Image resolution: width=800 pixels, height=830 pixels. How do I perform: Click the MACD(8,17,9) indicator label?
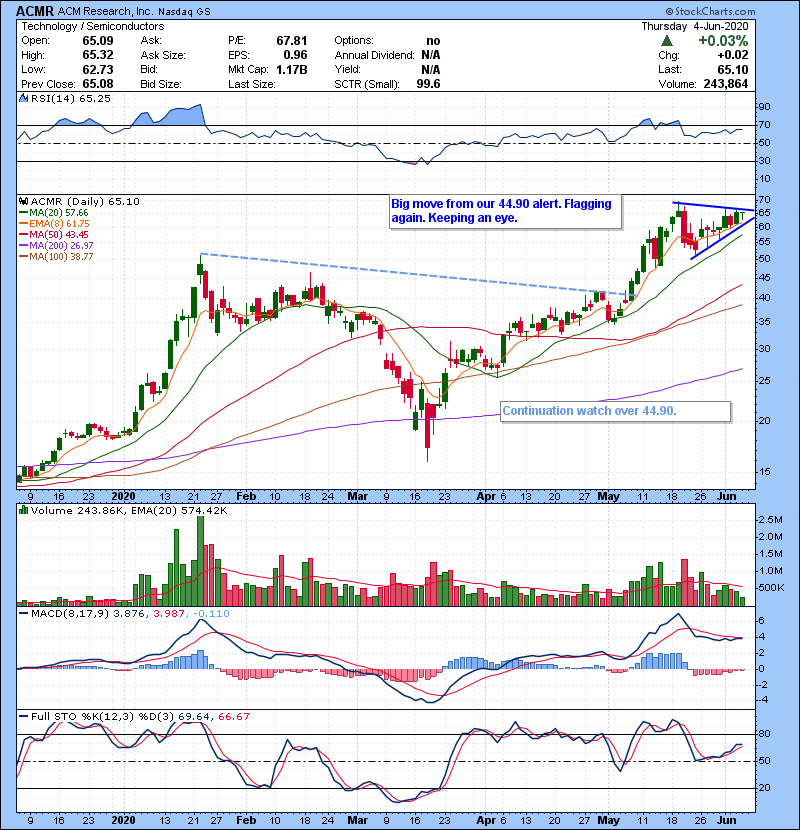(70, 614)
